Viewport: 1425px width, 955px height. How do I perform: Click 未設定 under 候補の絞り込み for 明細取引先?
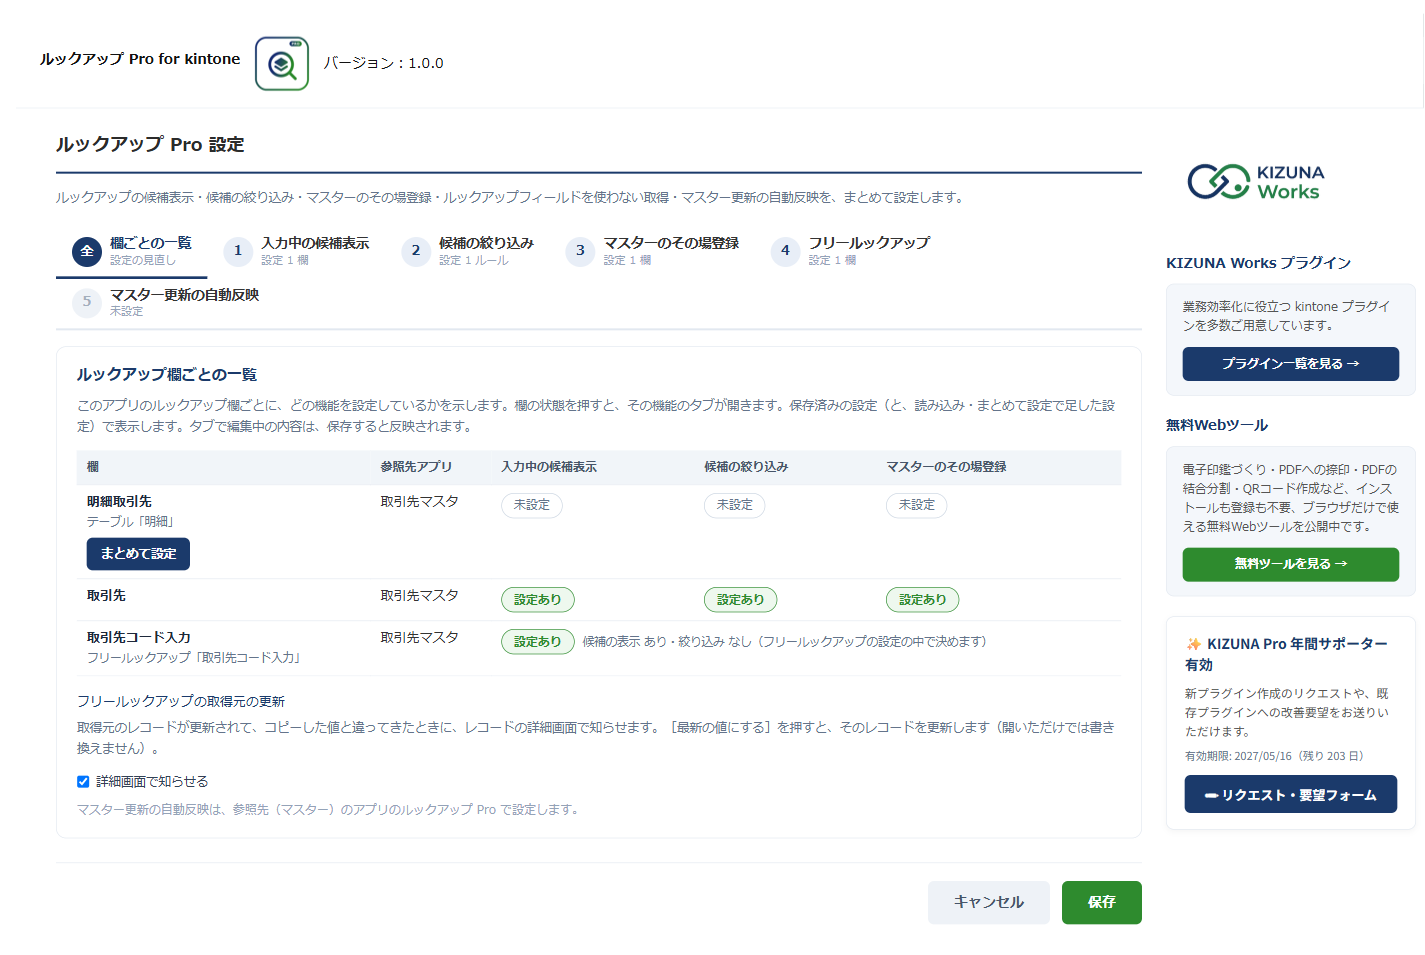tap(735, 505)
